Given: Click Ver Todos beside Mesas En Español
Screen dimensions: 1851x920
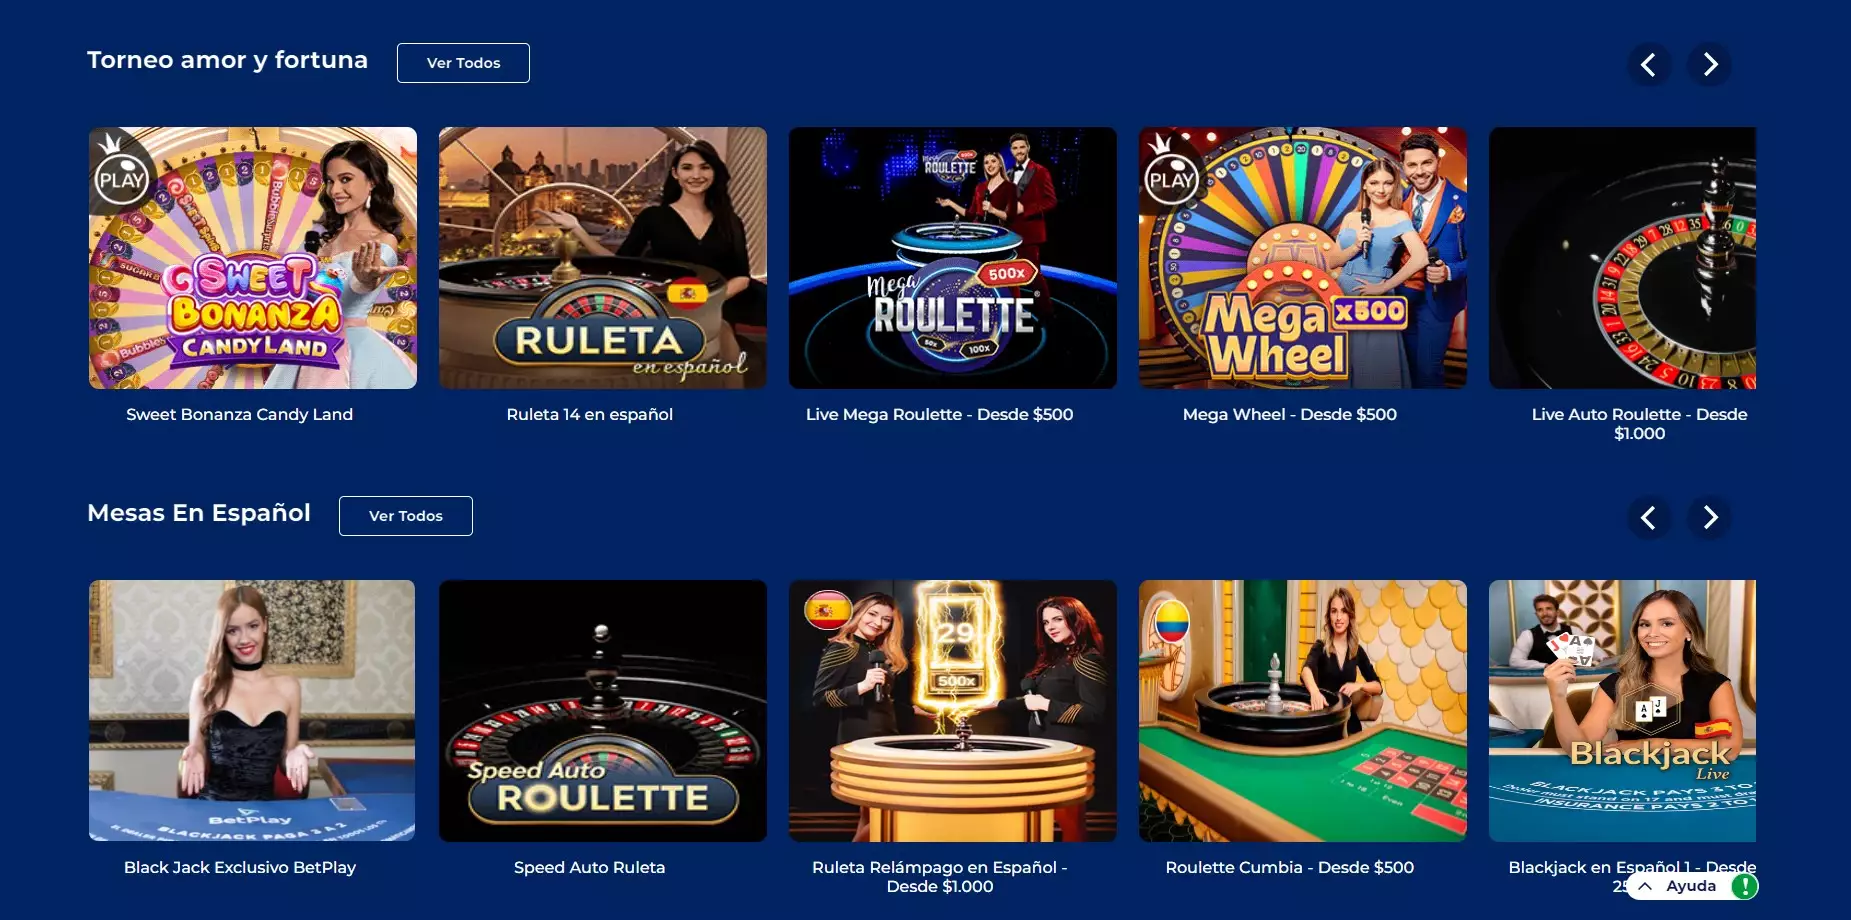Looking at the screenshot, I should pos(405,516).
